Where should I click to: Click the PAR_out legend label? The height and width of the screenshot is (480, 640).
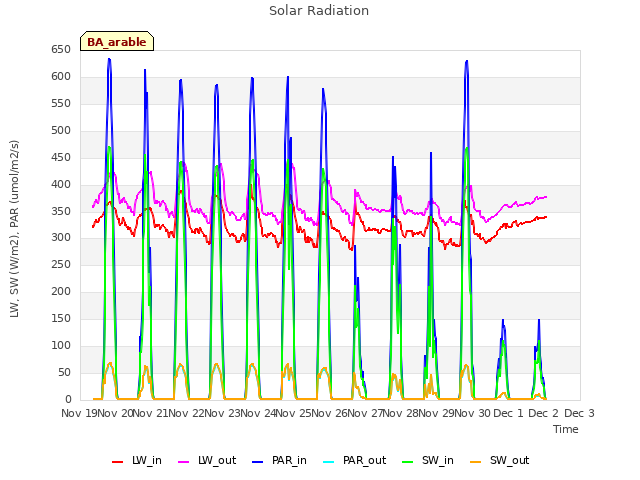point(364,460)
